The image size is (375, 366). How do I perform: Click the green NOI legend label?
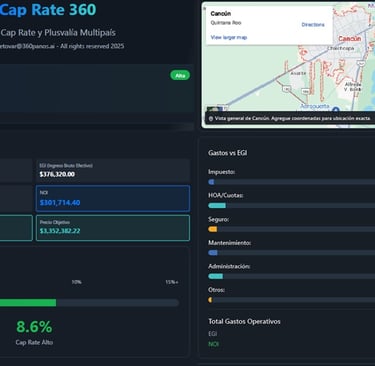[x=213, y=344]
